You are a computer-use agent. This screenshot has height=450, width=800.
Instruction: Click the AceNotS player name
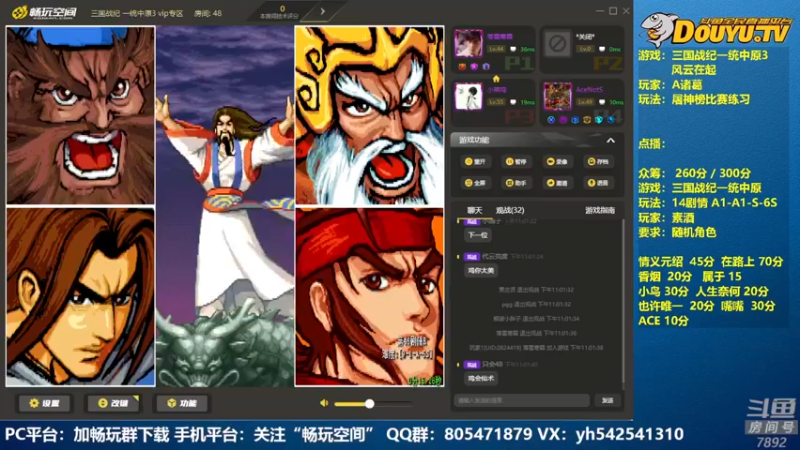pos(589,89)
